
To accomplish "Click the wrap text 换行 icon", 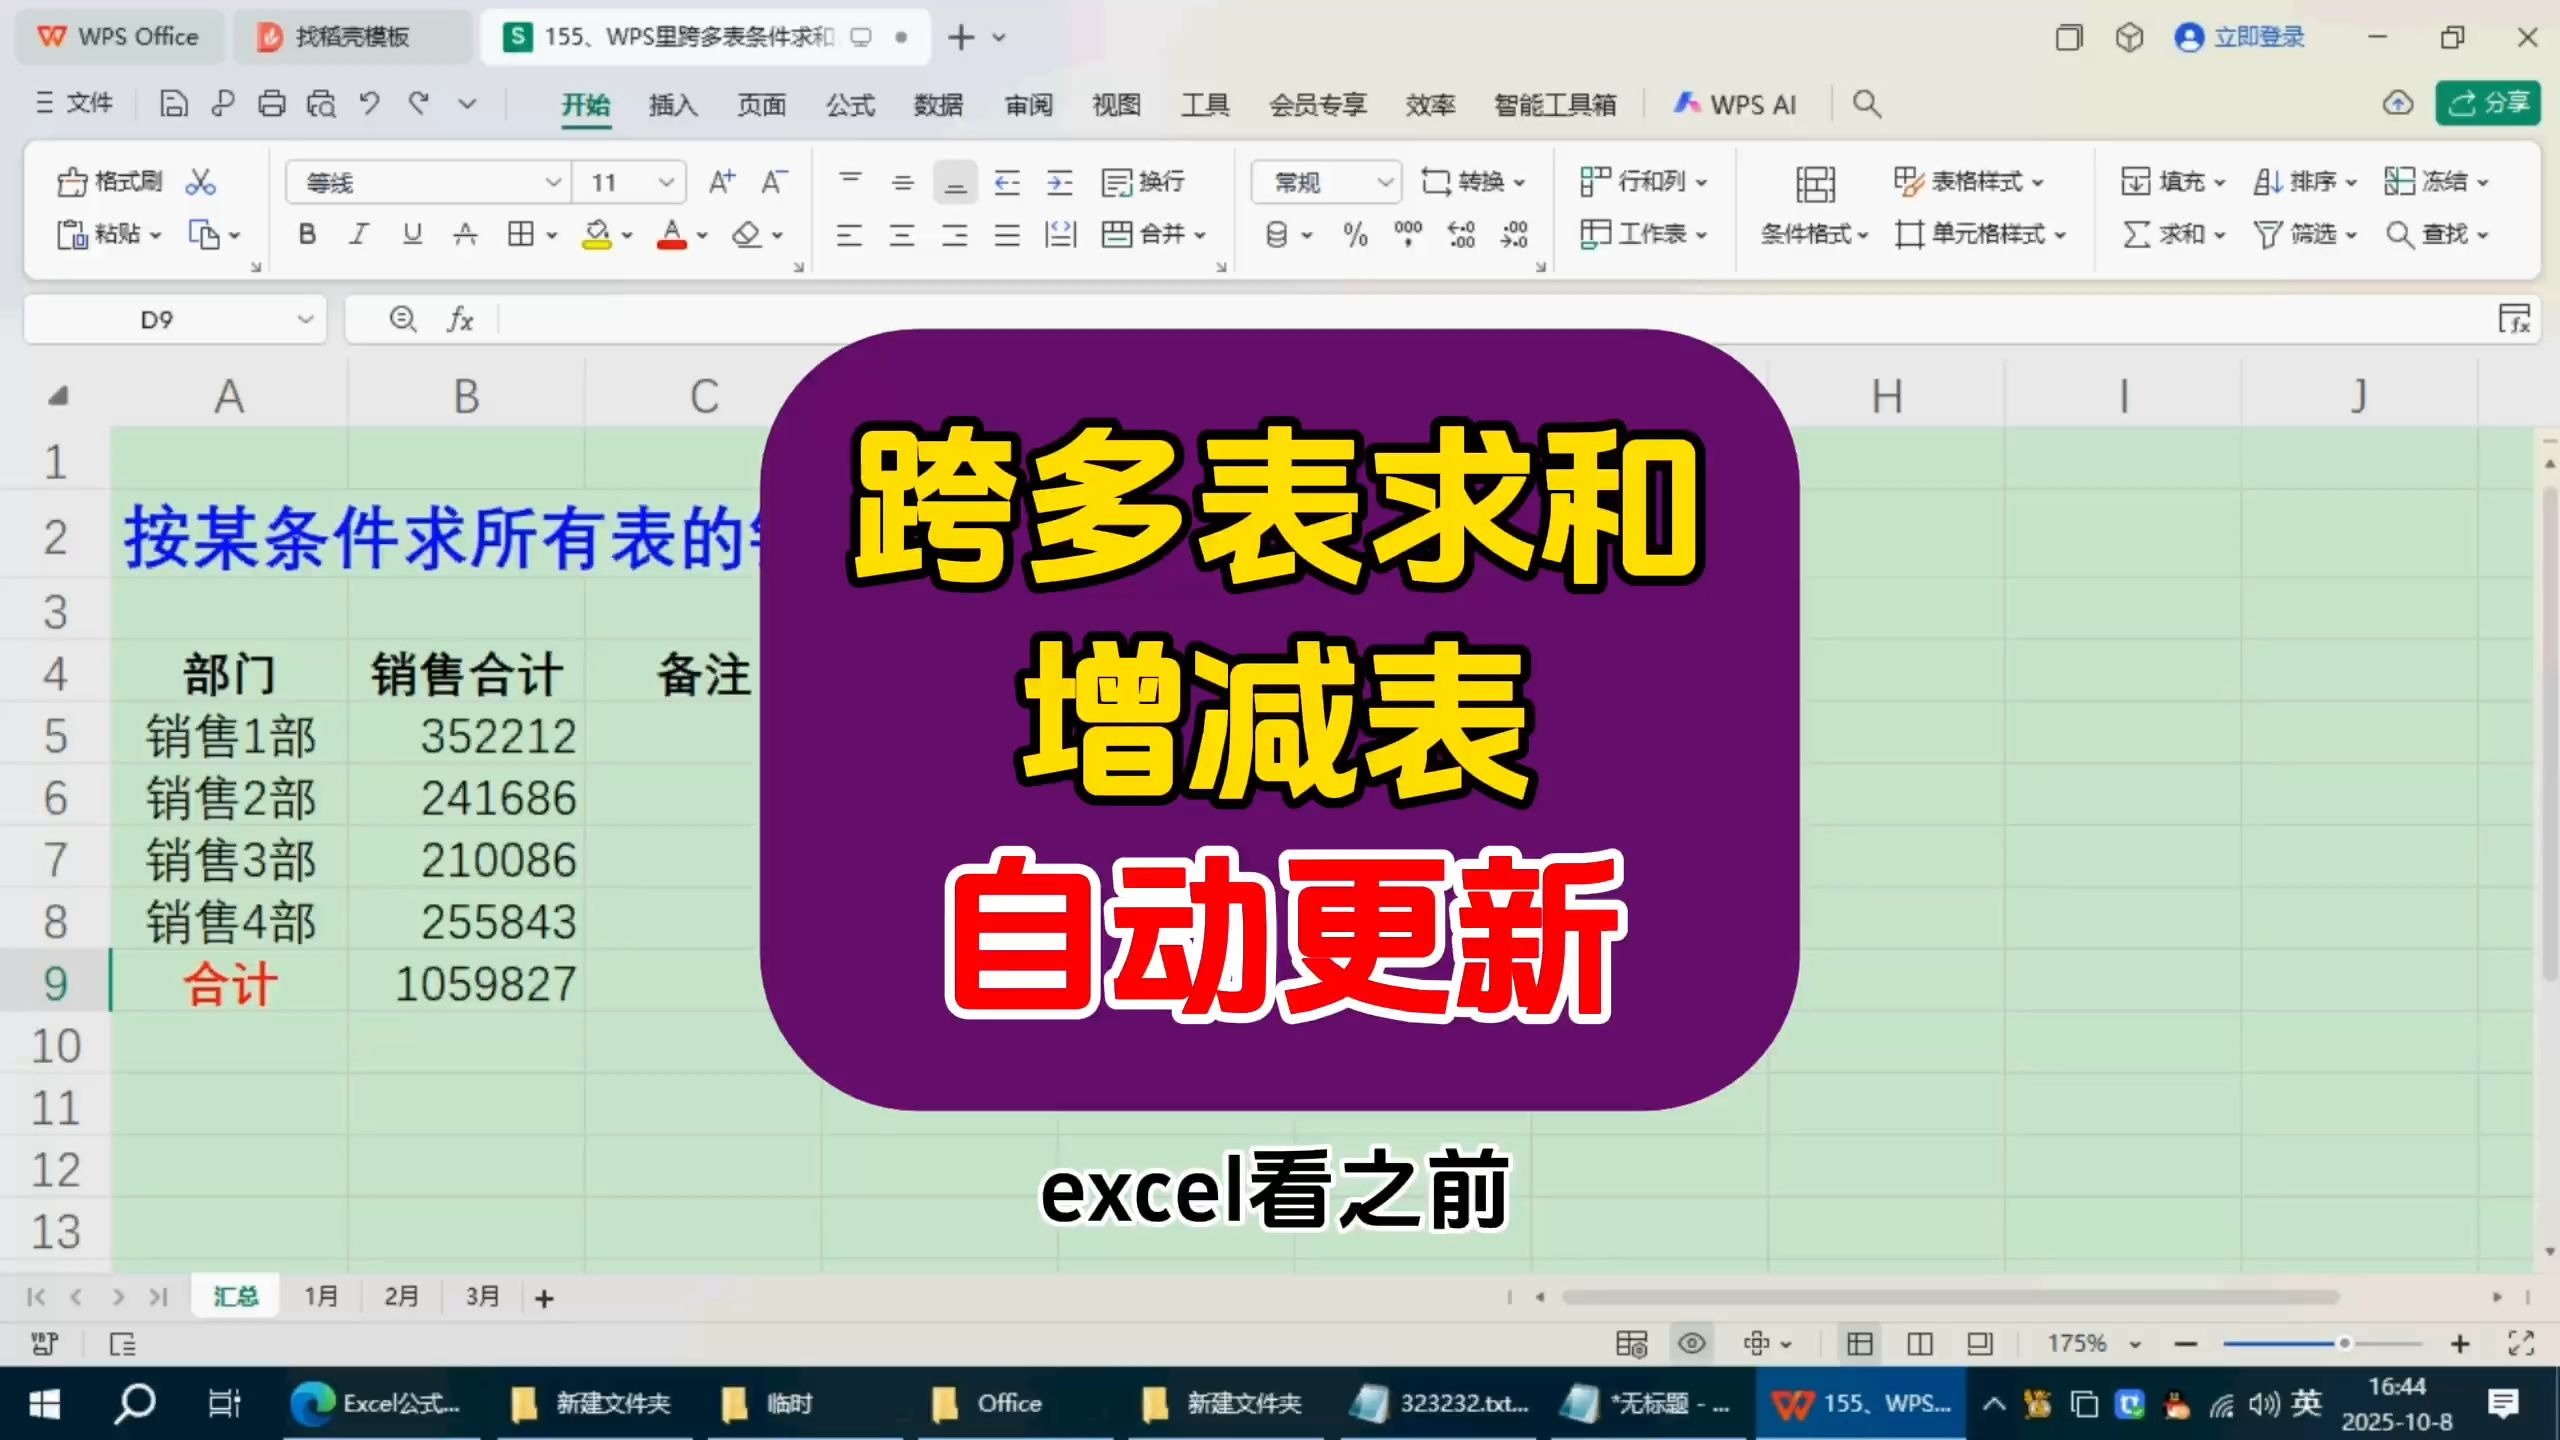I will 1143,182.
